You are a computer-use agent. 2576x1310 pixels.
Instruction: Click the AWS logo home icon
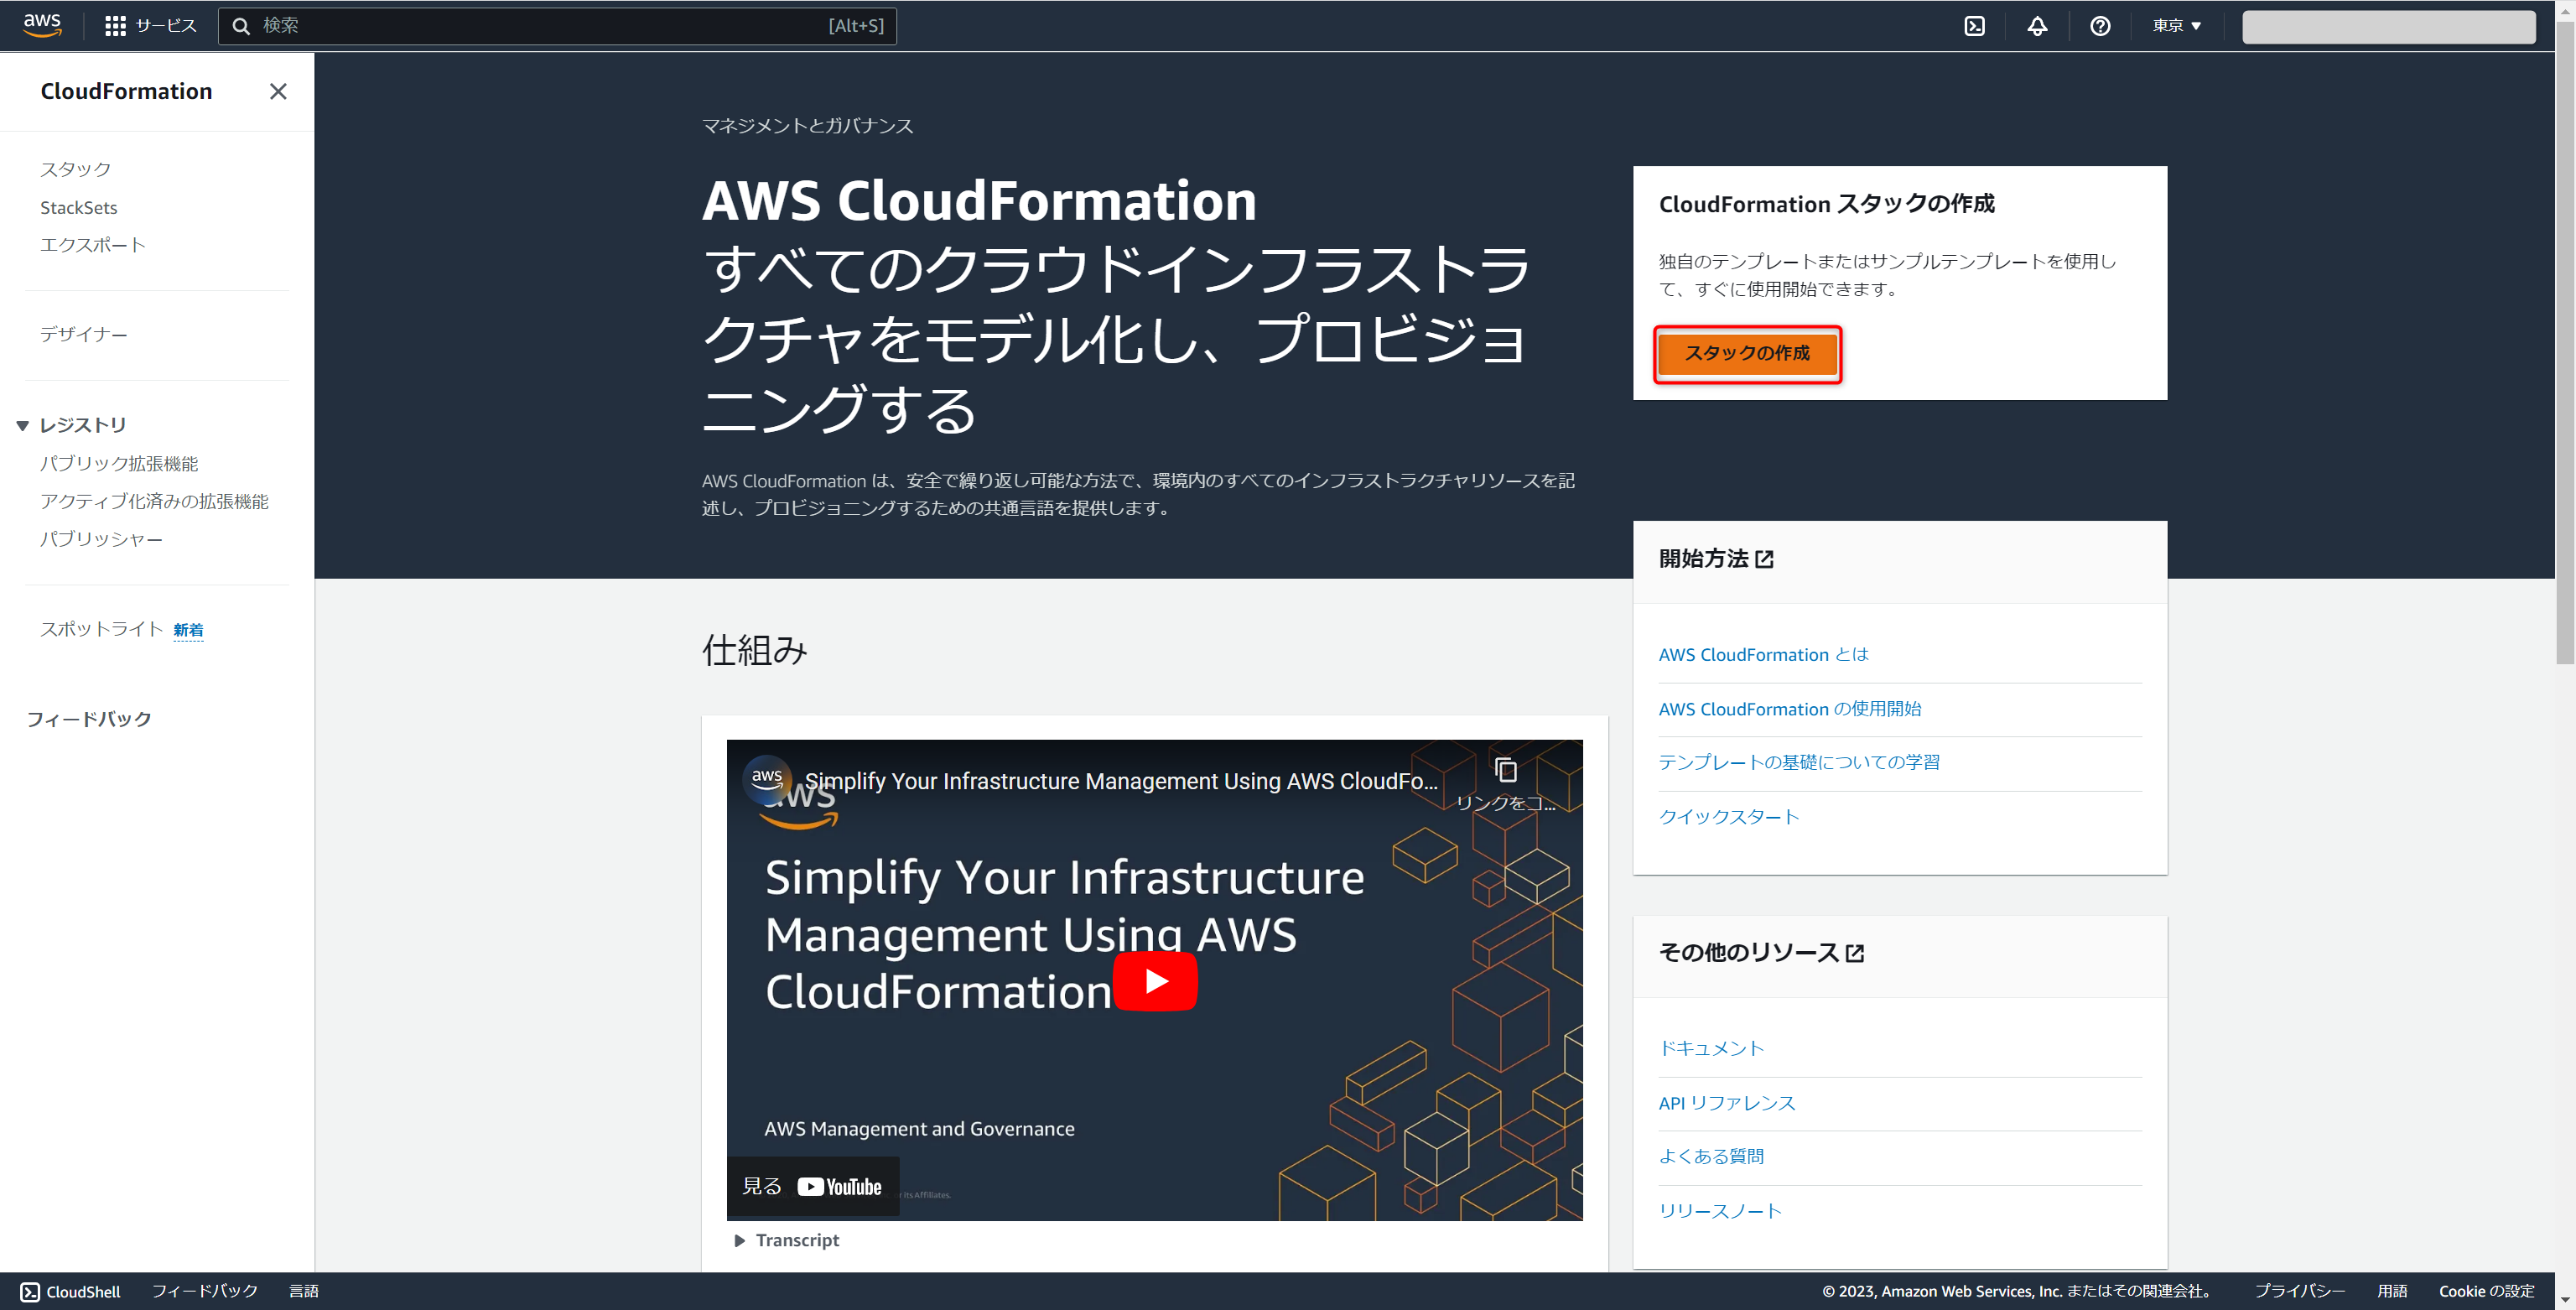(42, 25)
